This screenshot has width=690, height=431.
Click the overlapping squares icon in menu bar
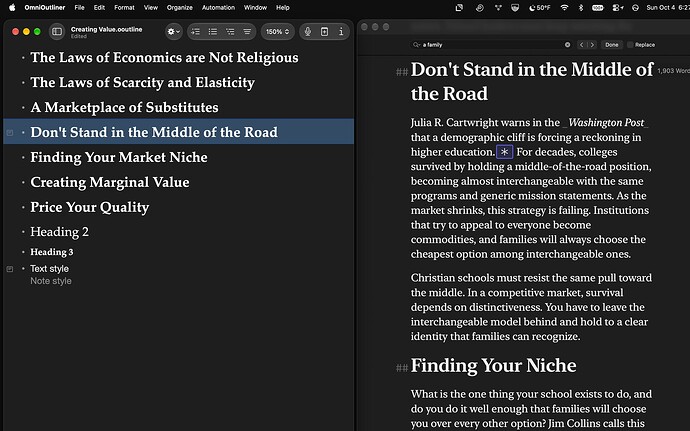coord(459,7)
